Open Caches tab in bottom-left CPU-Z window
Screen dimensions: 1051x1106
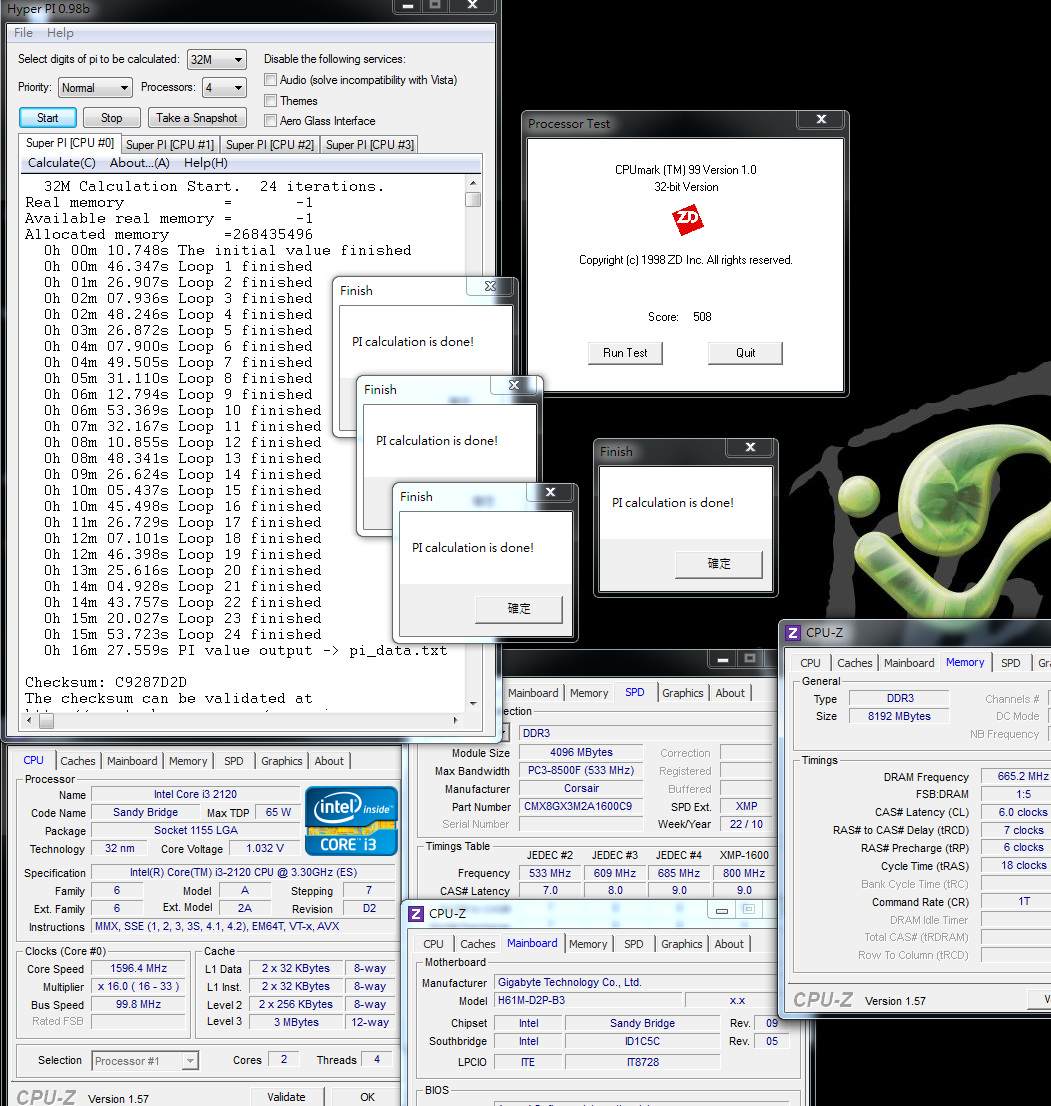(x=78, y=761)
